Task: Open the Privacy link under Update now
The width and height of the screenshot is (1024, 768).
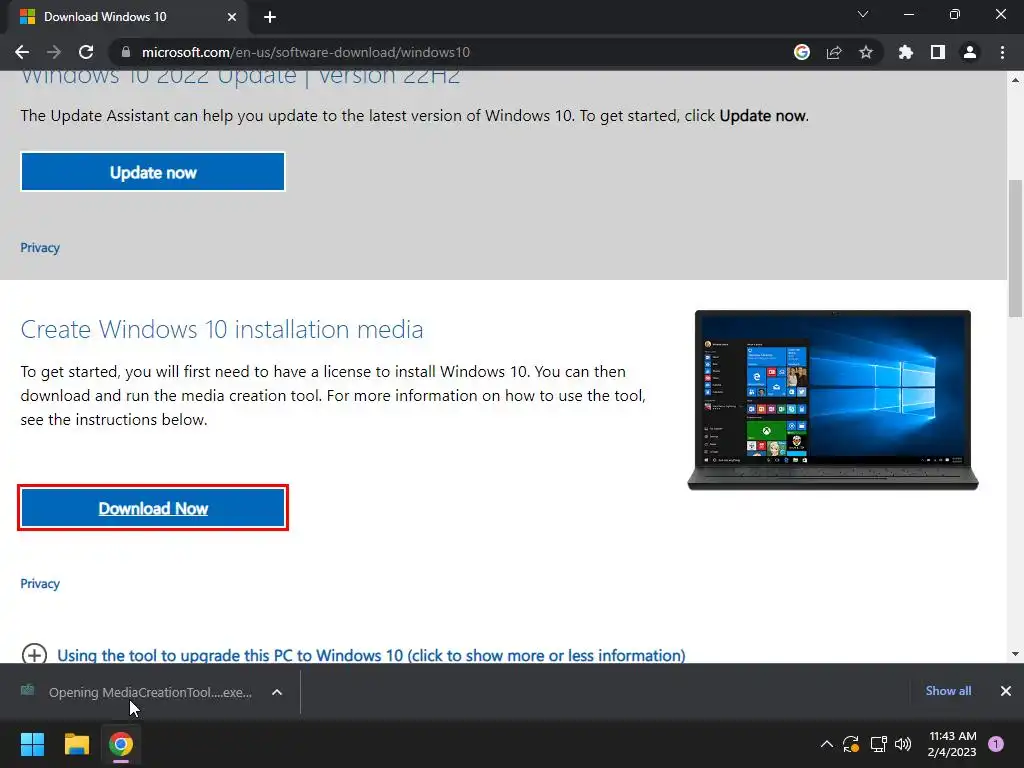Action: click(x=40, y=248)
